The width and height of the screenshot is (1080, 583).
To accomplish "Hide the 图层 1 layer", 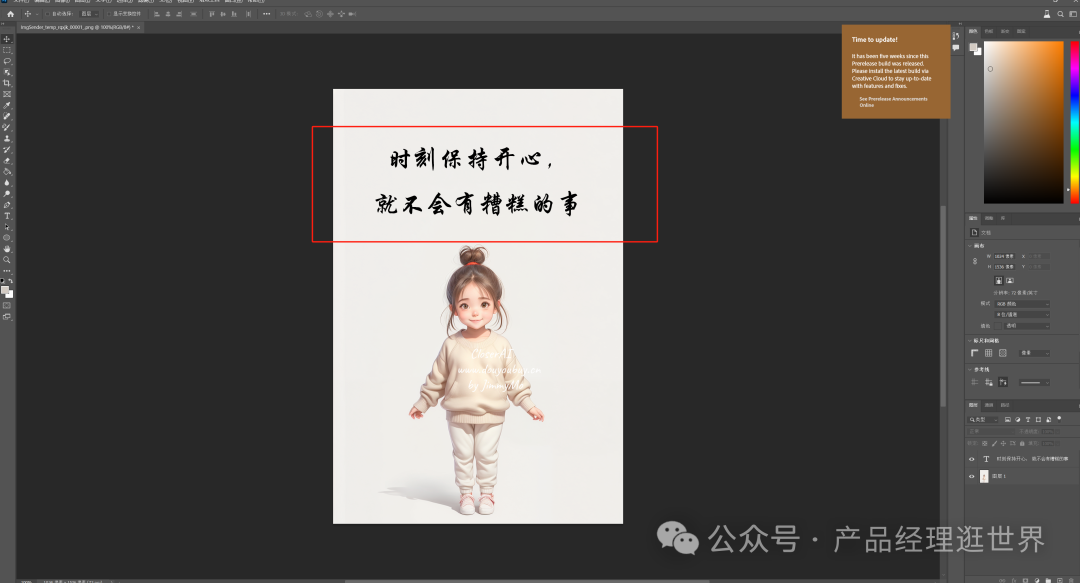I will [x=971, y=476].
